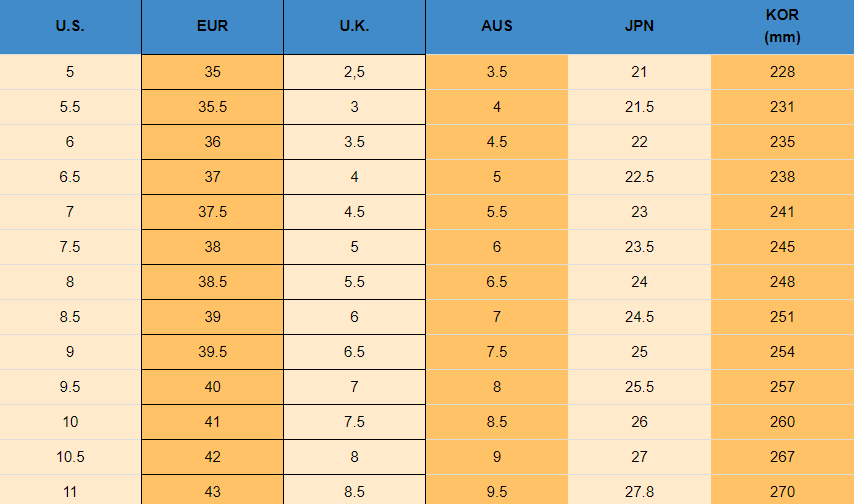Click the AUS 4.5 cell
The width and height of the screenshot is (854, 504).
pyautogui.click(x=497, y=142)
